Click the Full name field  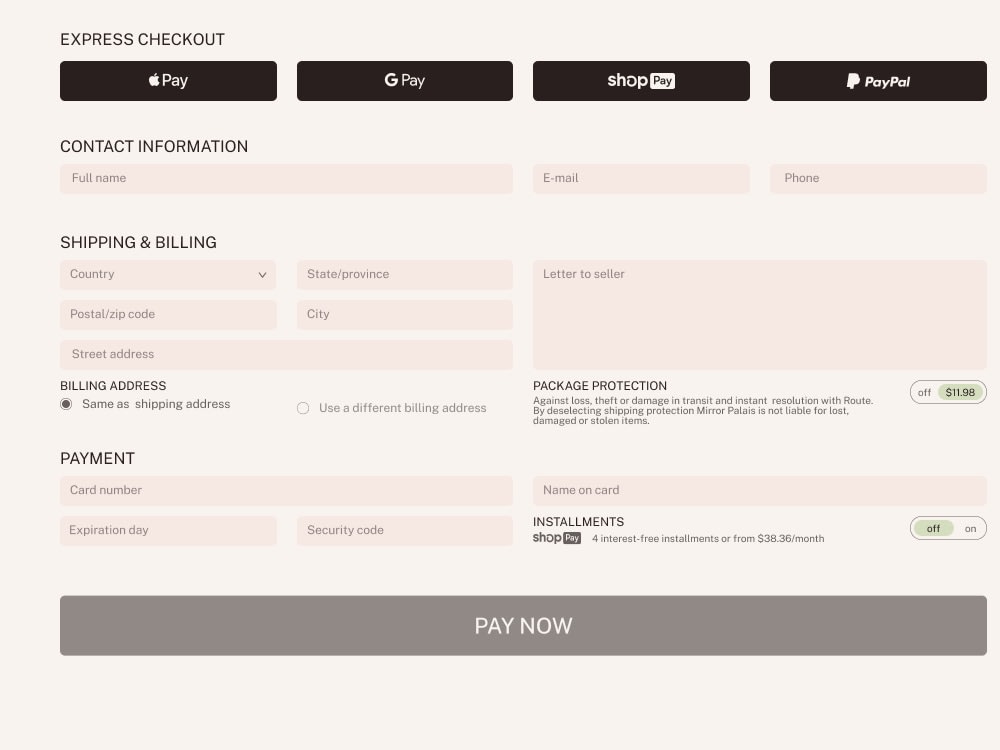coord(286,179)
